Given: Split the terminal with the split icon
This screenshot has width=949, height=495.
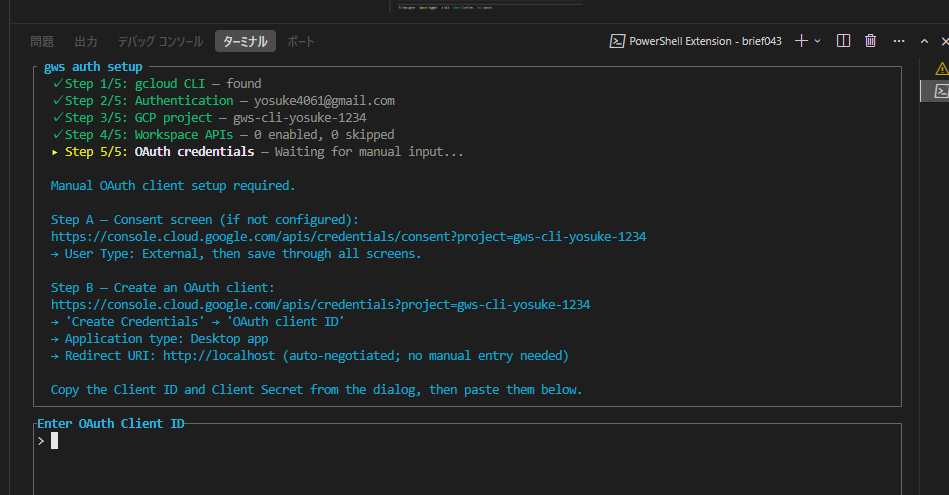Looking at the screenshot, I should (x=843, y=41).
